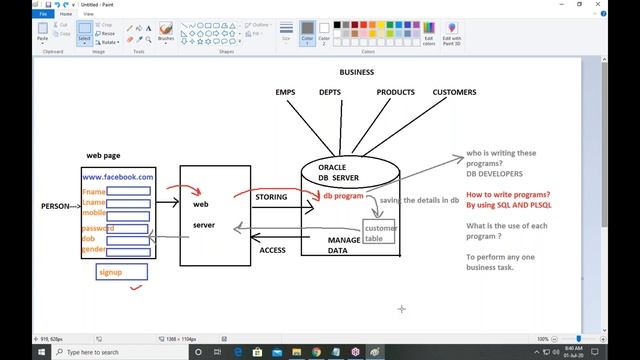Click the Copy icon

point(62,34)
